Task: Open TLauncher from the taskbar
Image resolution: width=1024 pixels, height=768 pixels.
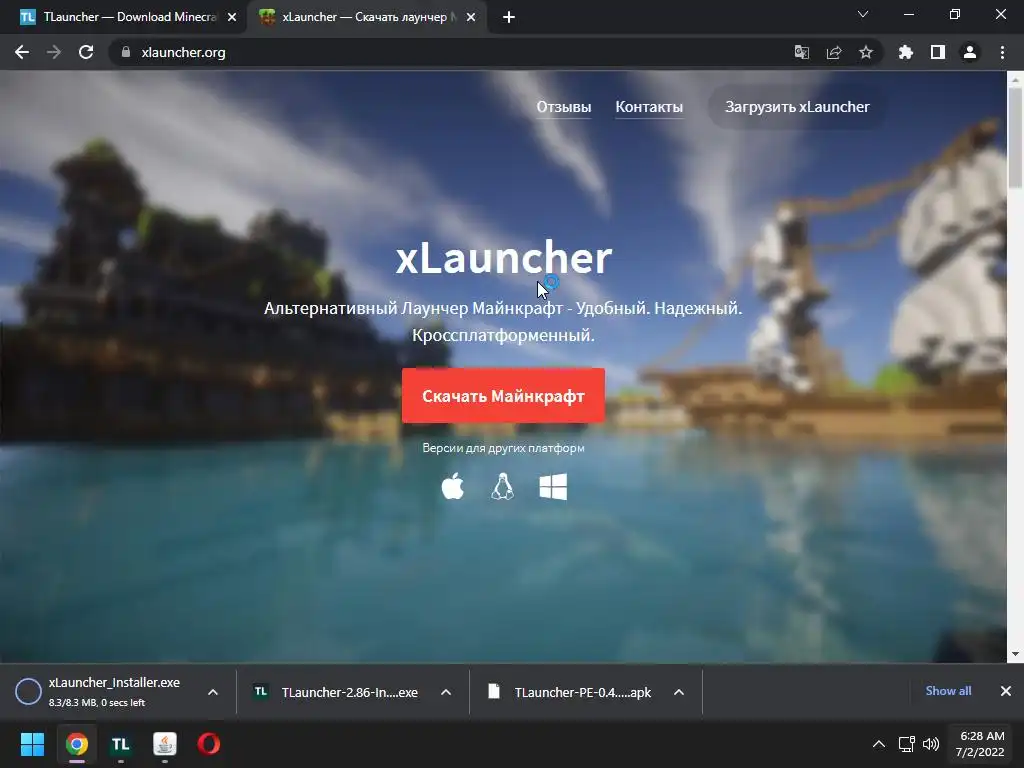Action: coord(121,744)
